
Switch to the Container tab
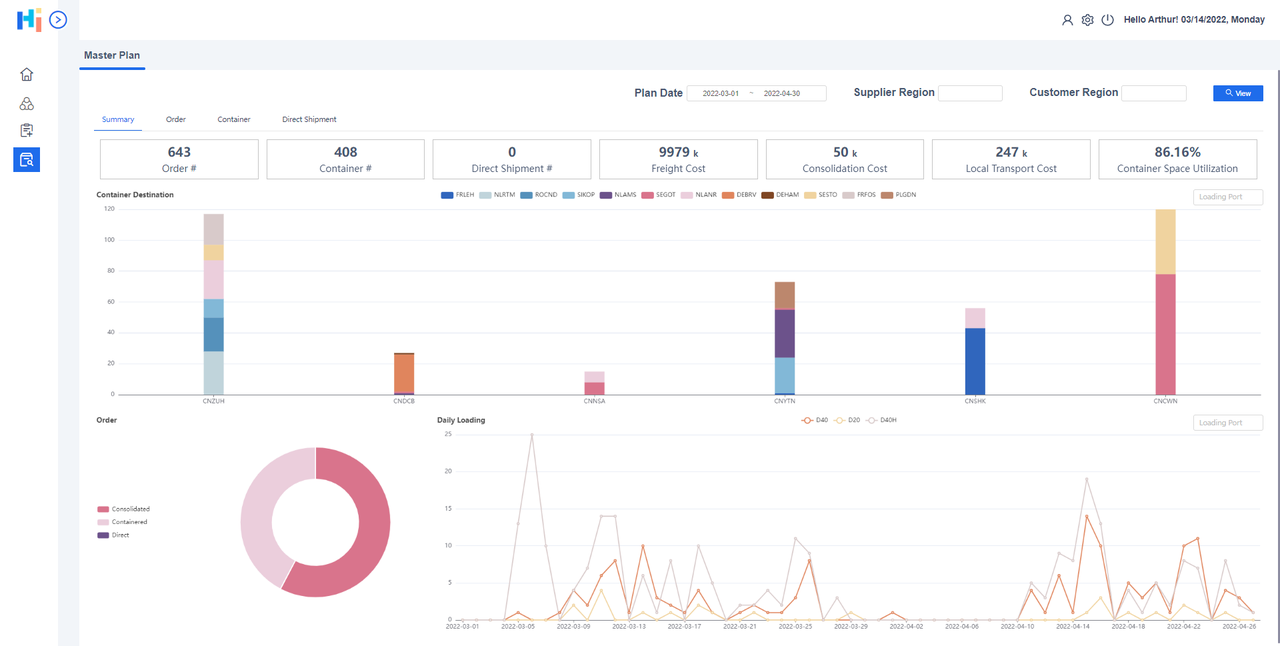[234, 120]
